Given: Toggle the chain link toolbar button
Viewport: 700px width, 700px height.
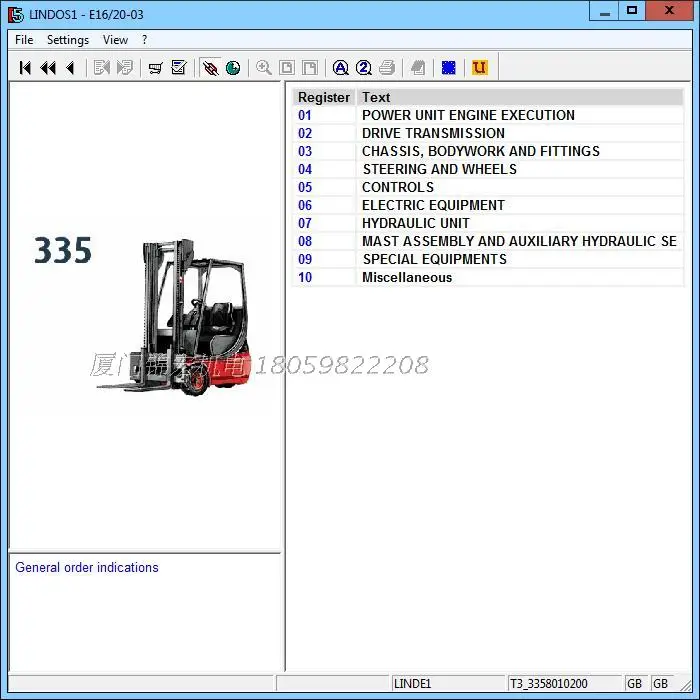Looking at the screenshot, I should pos(210,68).
